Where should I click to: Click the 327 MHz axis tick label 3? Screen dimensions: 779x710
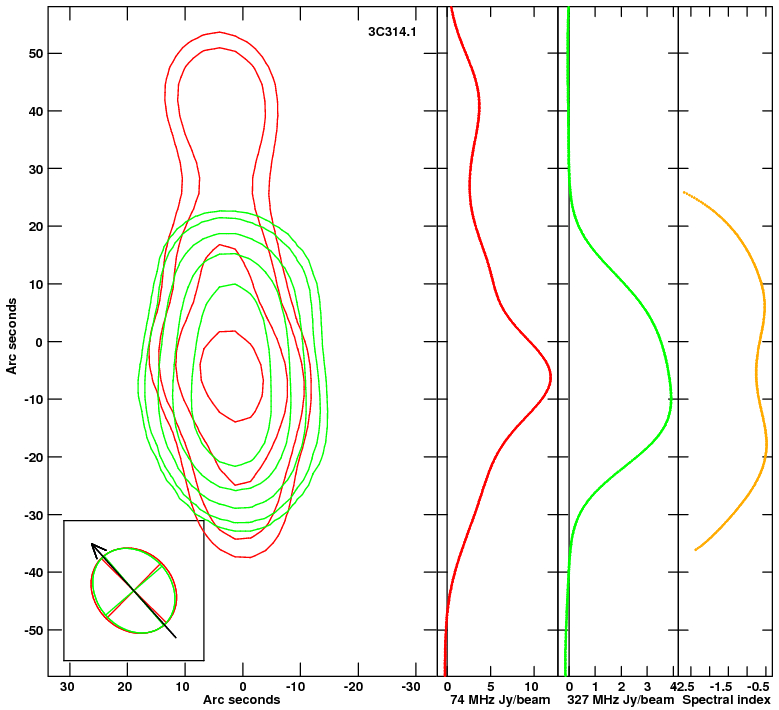647,687
